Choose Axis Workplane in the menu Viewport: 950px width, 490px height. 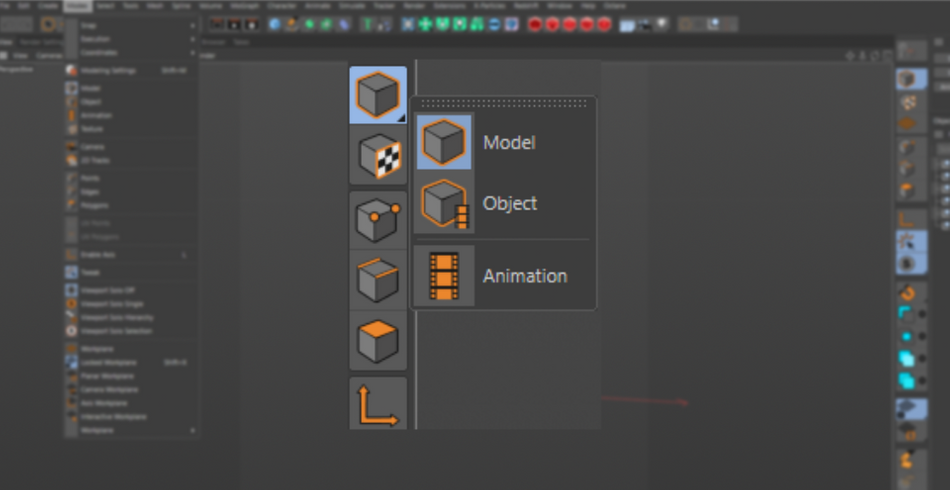point(131,403)
